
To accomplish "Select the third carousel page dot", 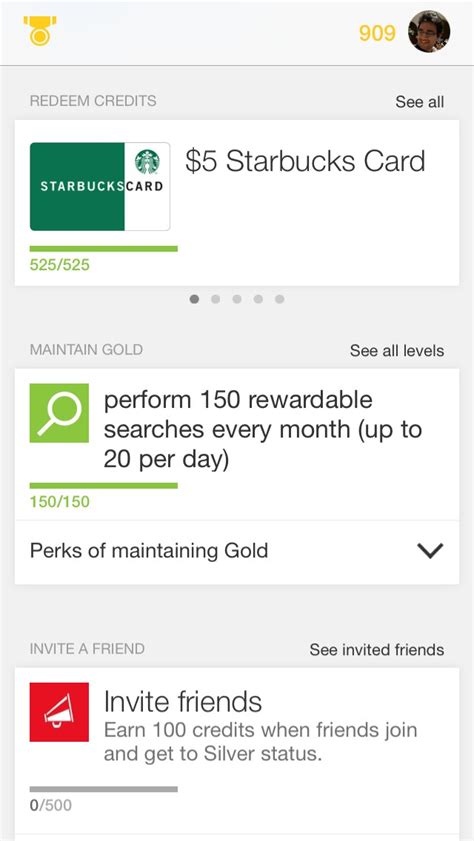I will (237, 299).
